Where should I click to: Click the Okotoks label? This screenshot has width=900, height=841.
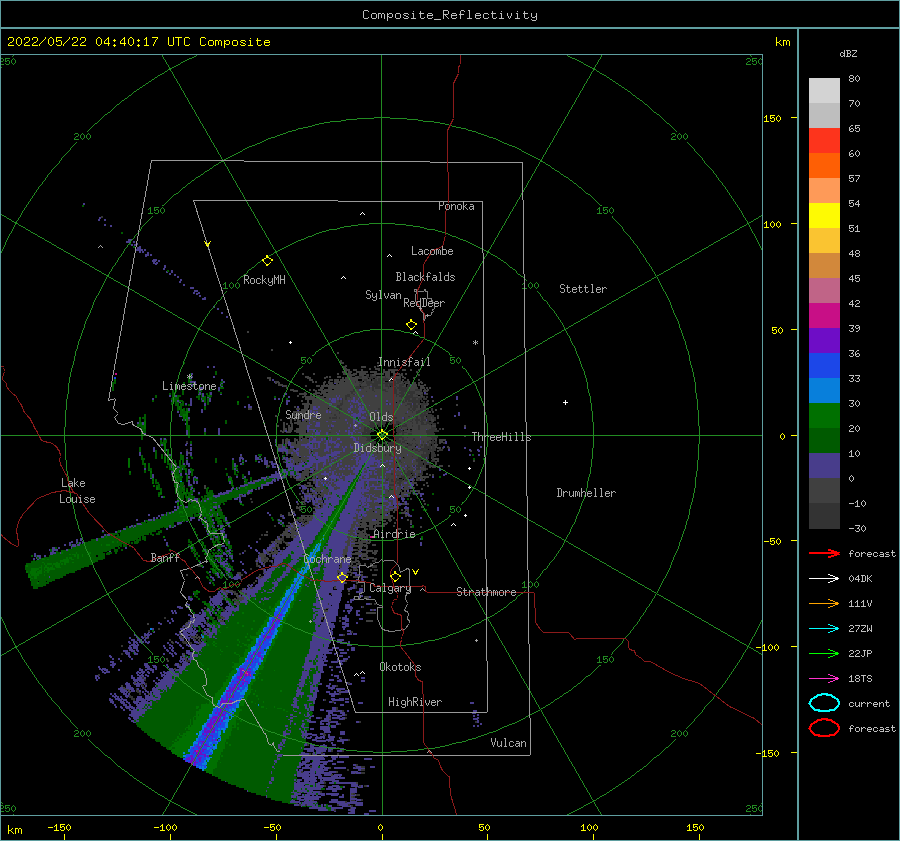click(x=400, y=667)
